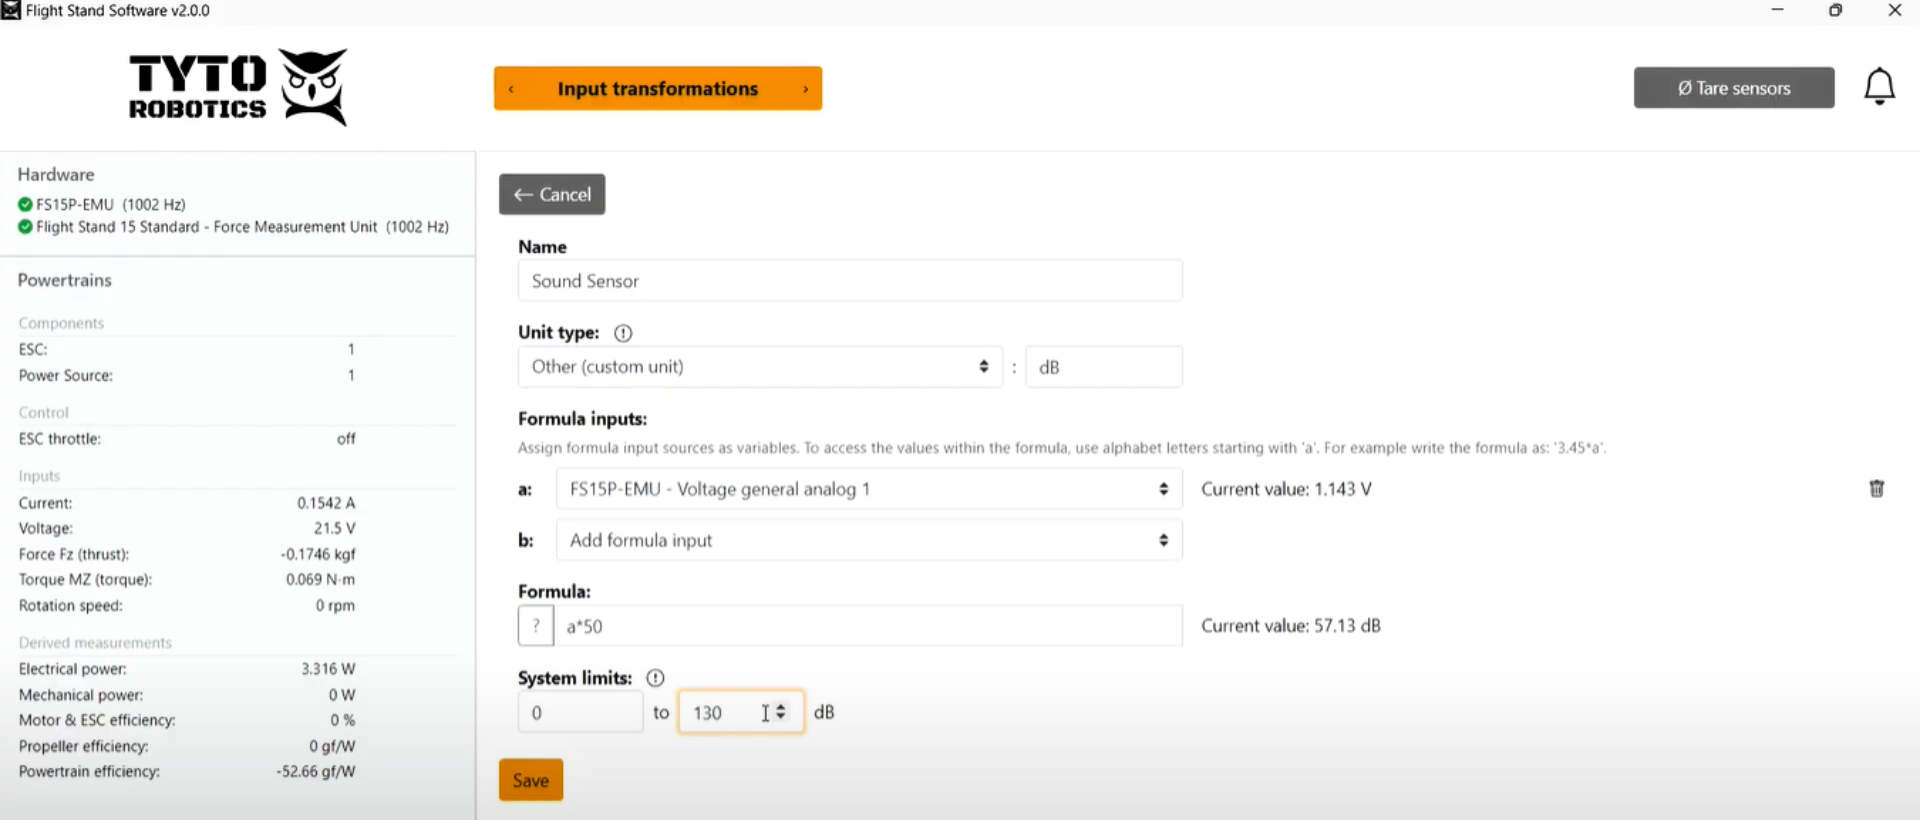This screenshot has height=820, width=1920.
Task: Click the Formula text field
Action: [868, 626]
